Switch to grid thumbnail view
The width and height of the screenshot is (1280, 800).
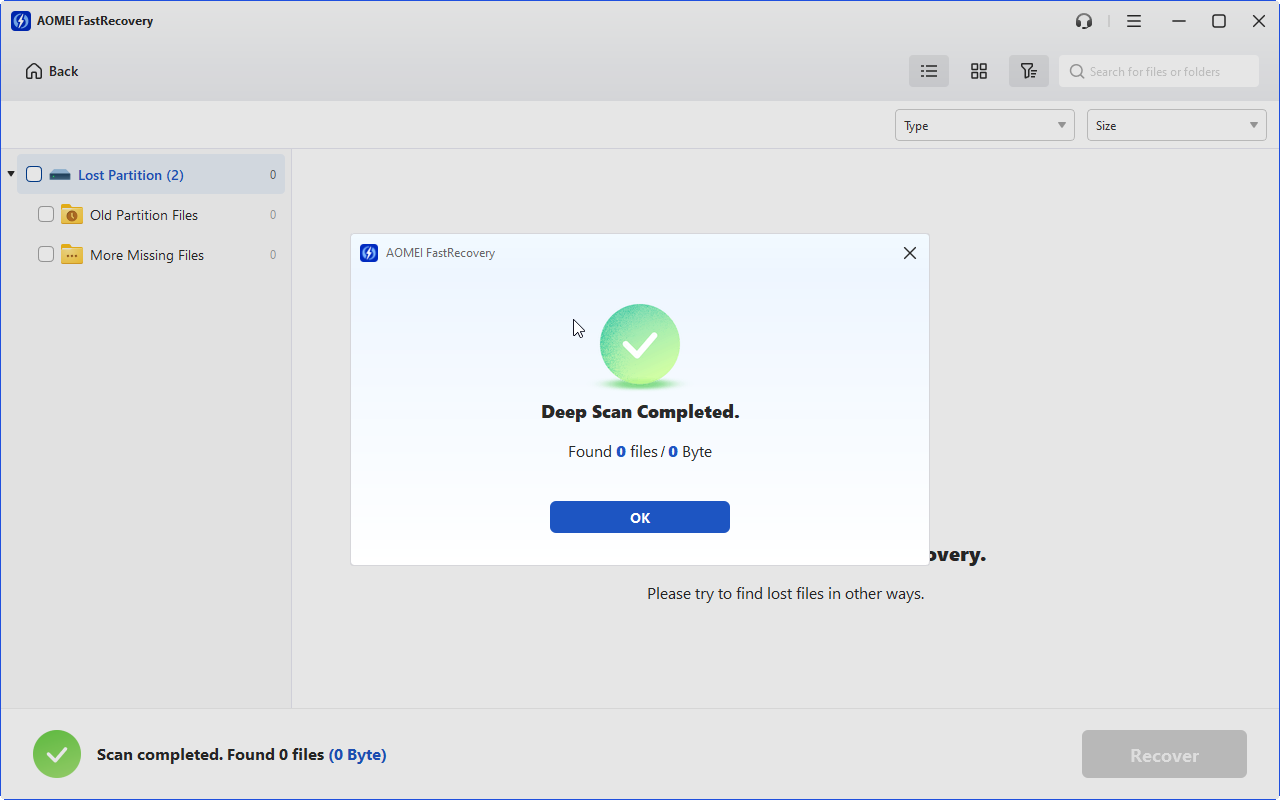(x=979, y=71)
